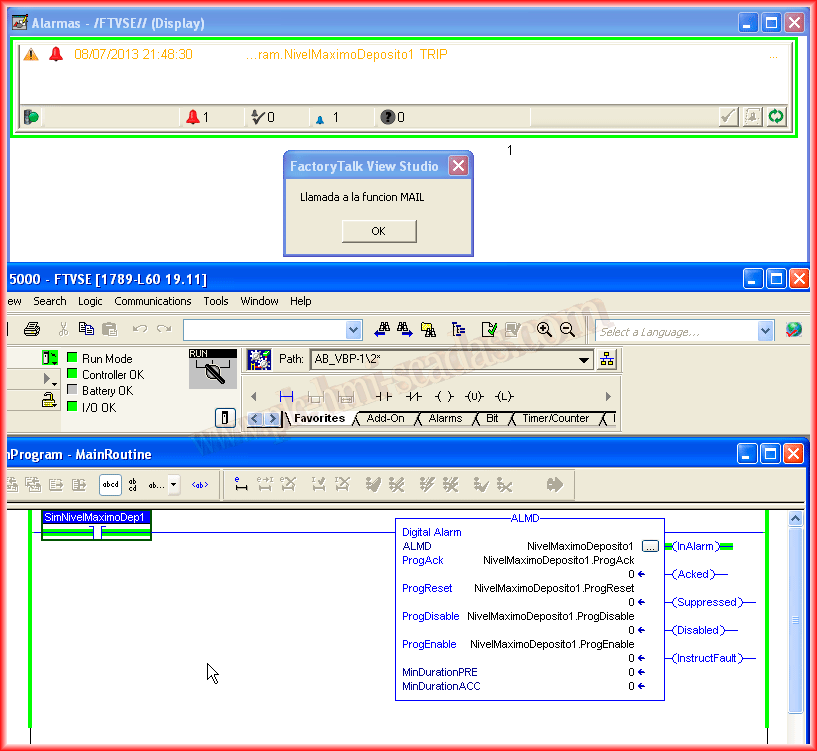Open the Select a Language dropdown
This screenshot has height=751, width=817.
pyautogui.click(x=765, y=331)
